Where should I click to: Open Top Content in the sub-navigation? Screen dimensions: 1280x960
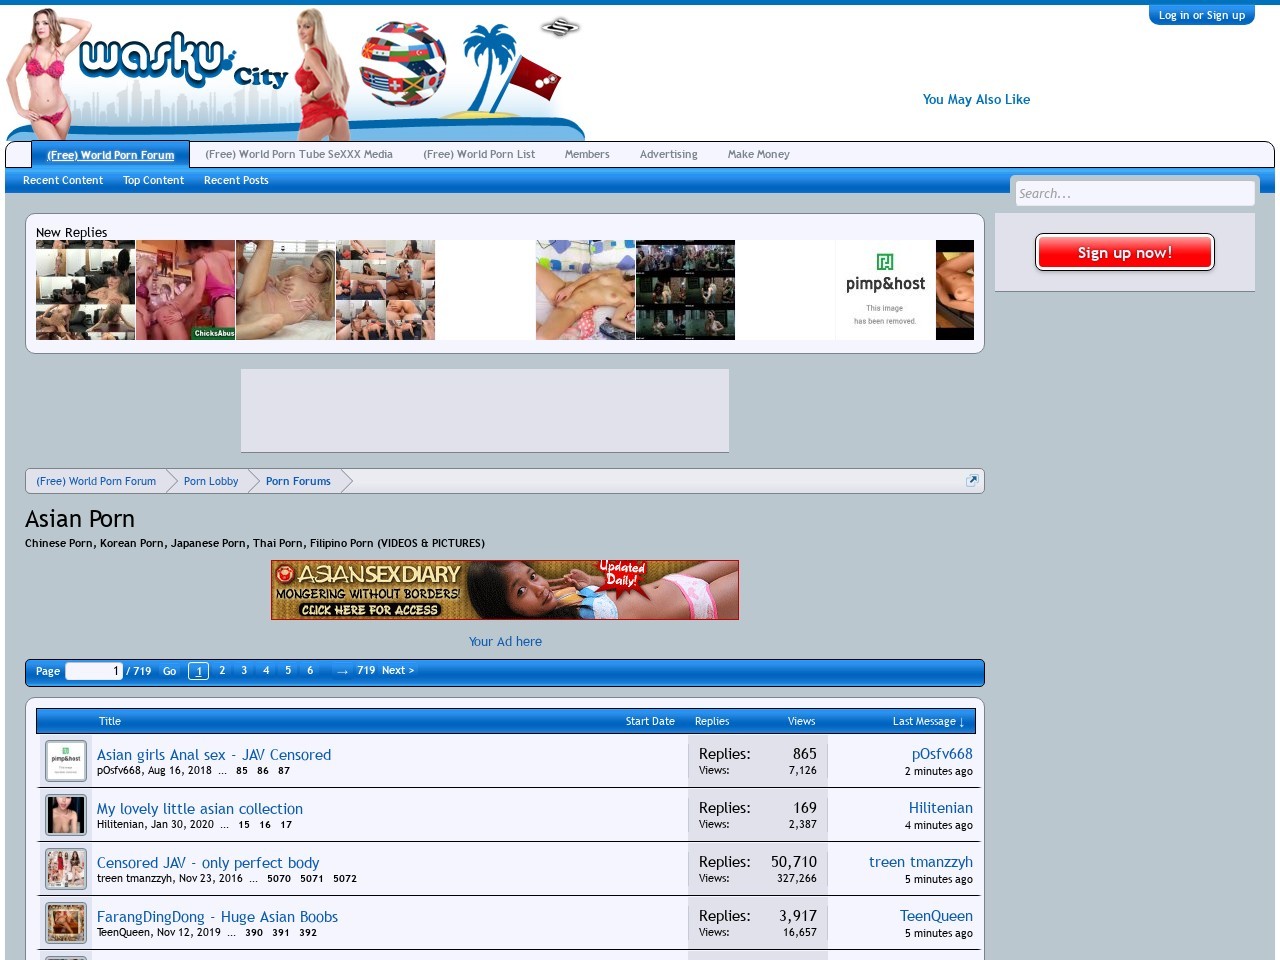(153, 181)
